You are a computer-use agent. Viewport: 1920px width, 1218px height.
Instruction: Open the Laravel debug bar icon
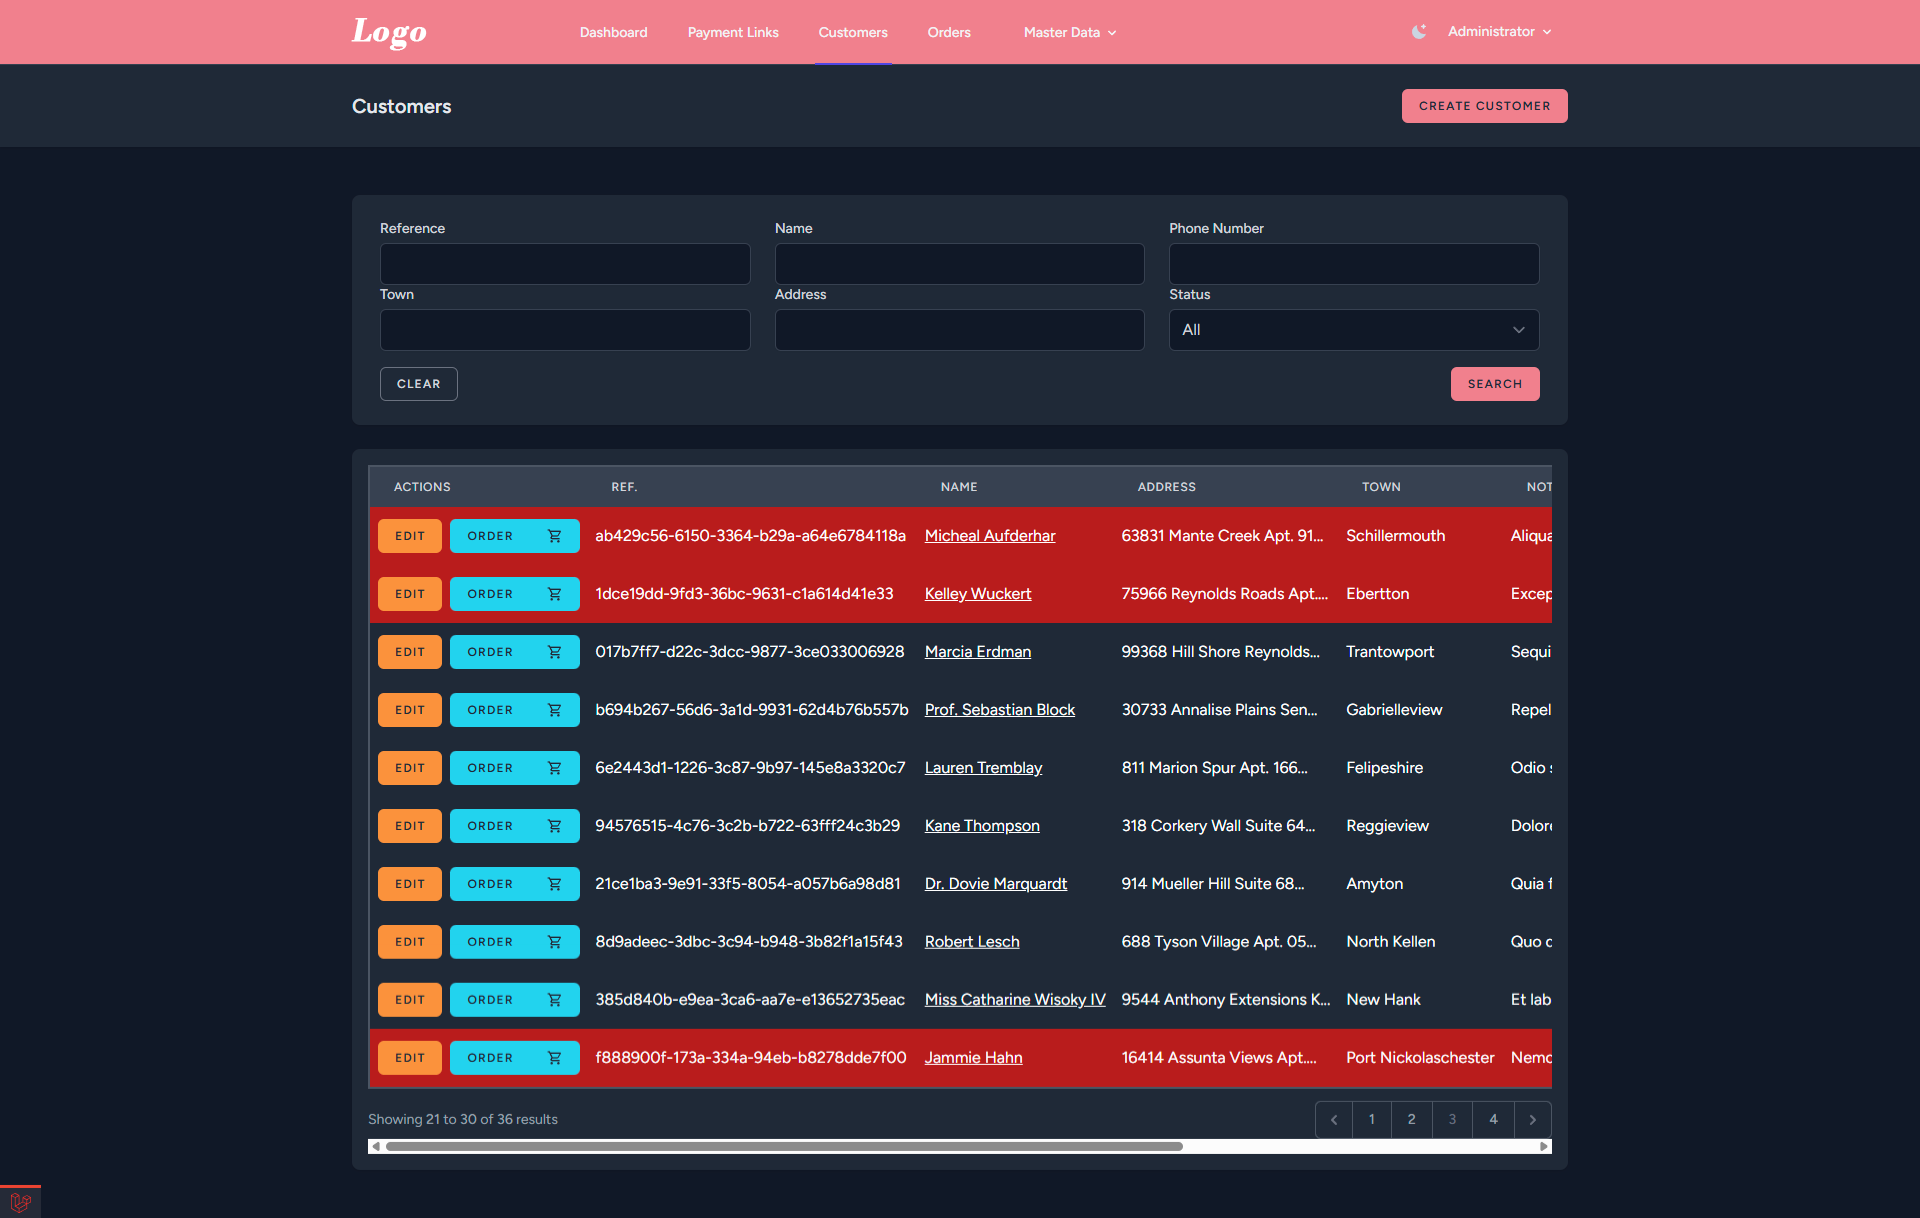20,1202
